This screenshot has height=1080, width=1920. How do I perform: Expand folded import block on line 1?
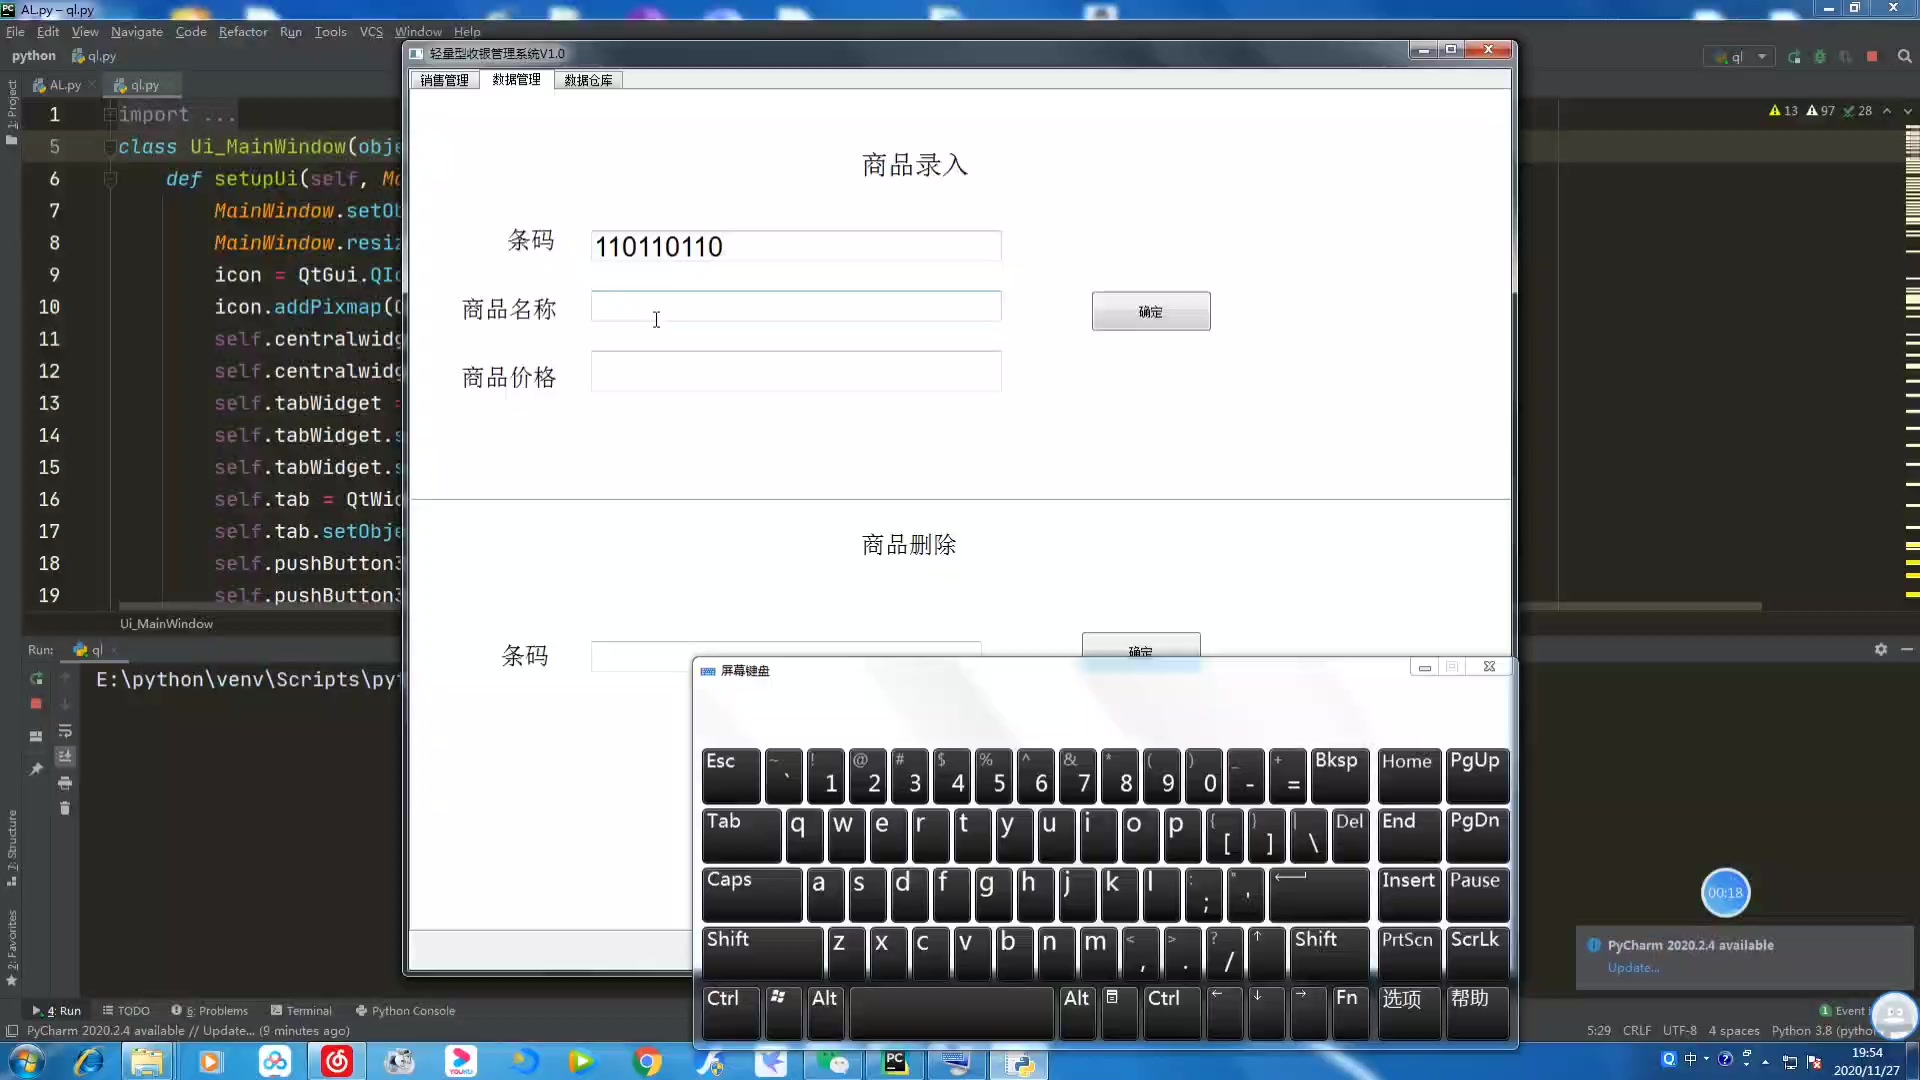coord(110,114)
